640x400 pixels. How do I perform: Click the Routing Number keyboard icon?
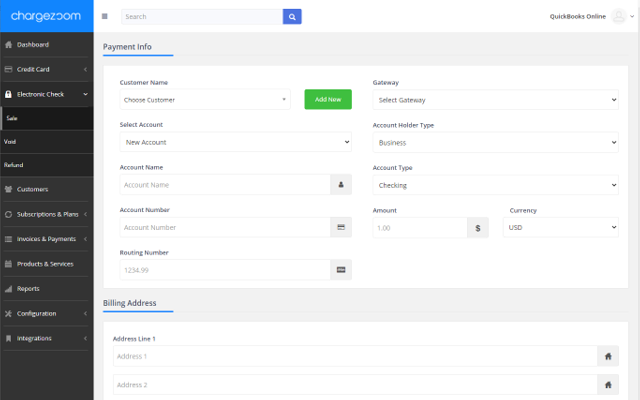pos(341,270)
